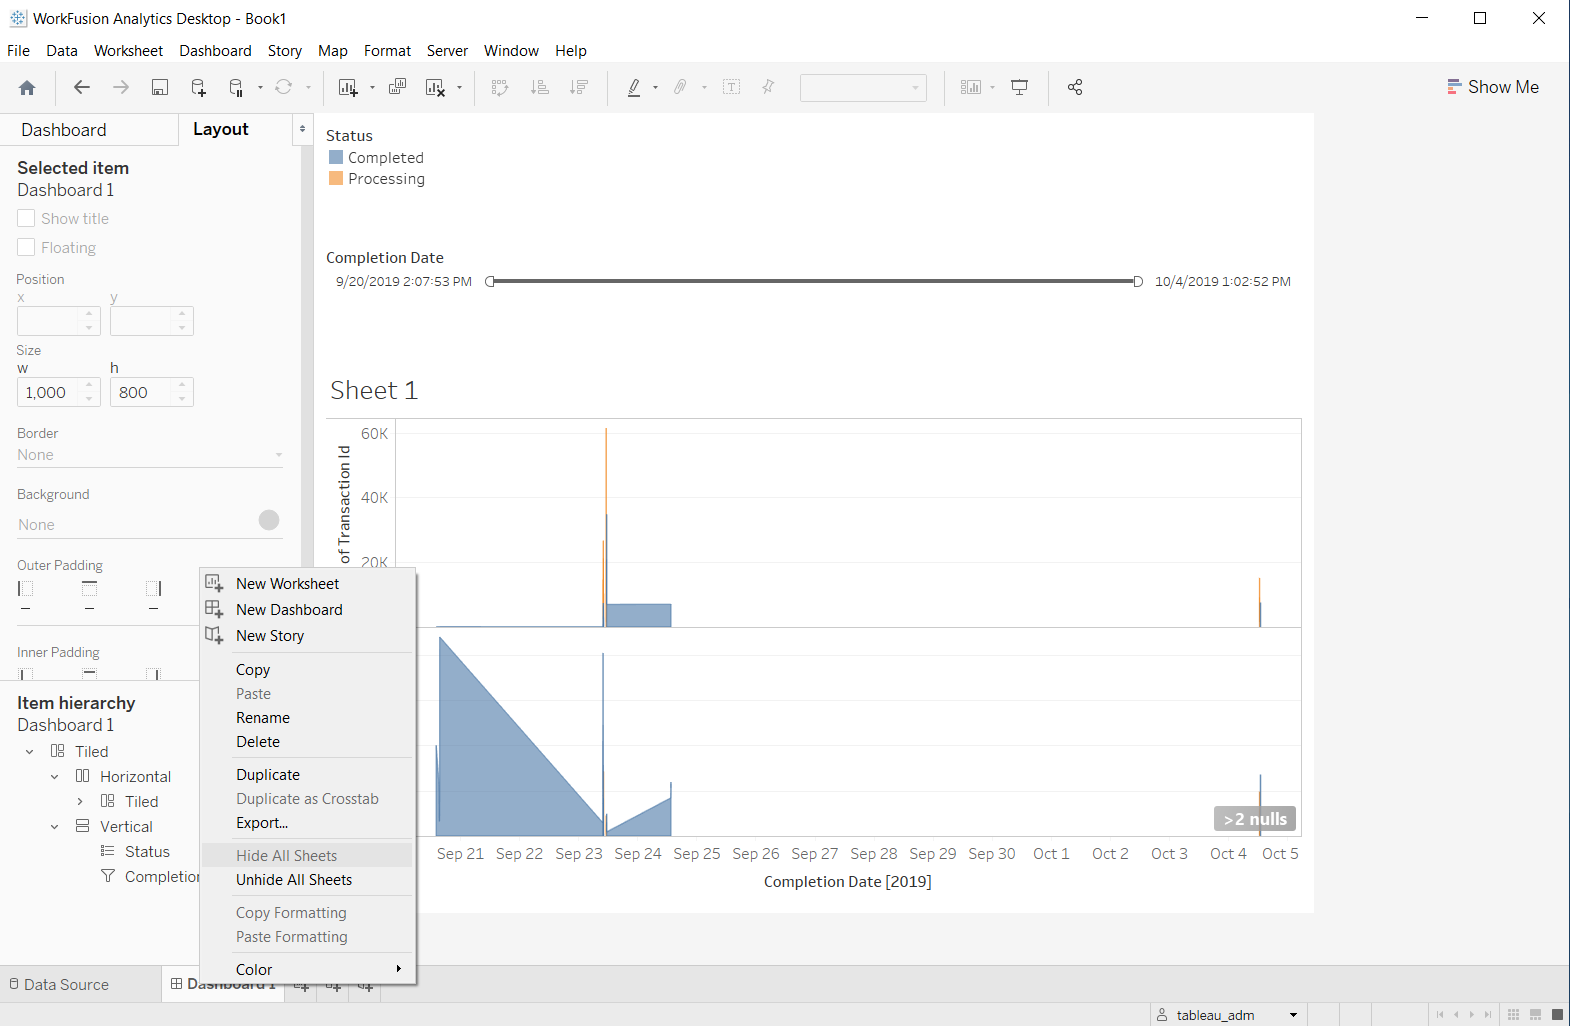Screen dimensions: 1570x1026
Task: Click the Background color swatch circle
Action: (269, 520)
